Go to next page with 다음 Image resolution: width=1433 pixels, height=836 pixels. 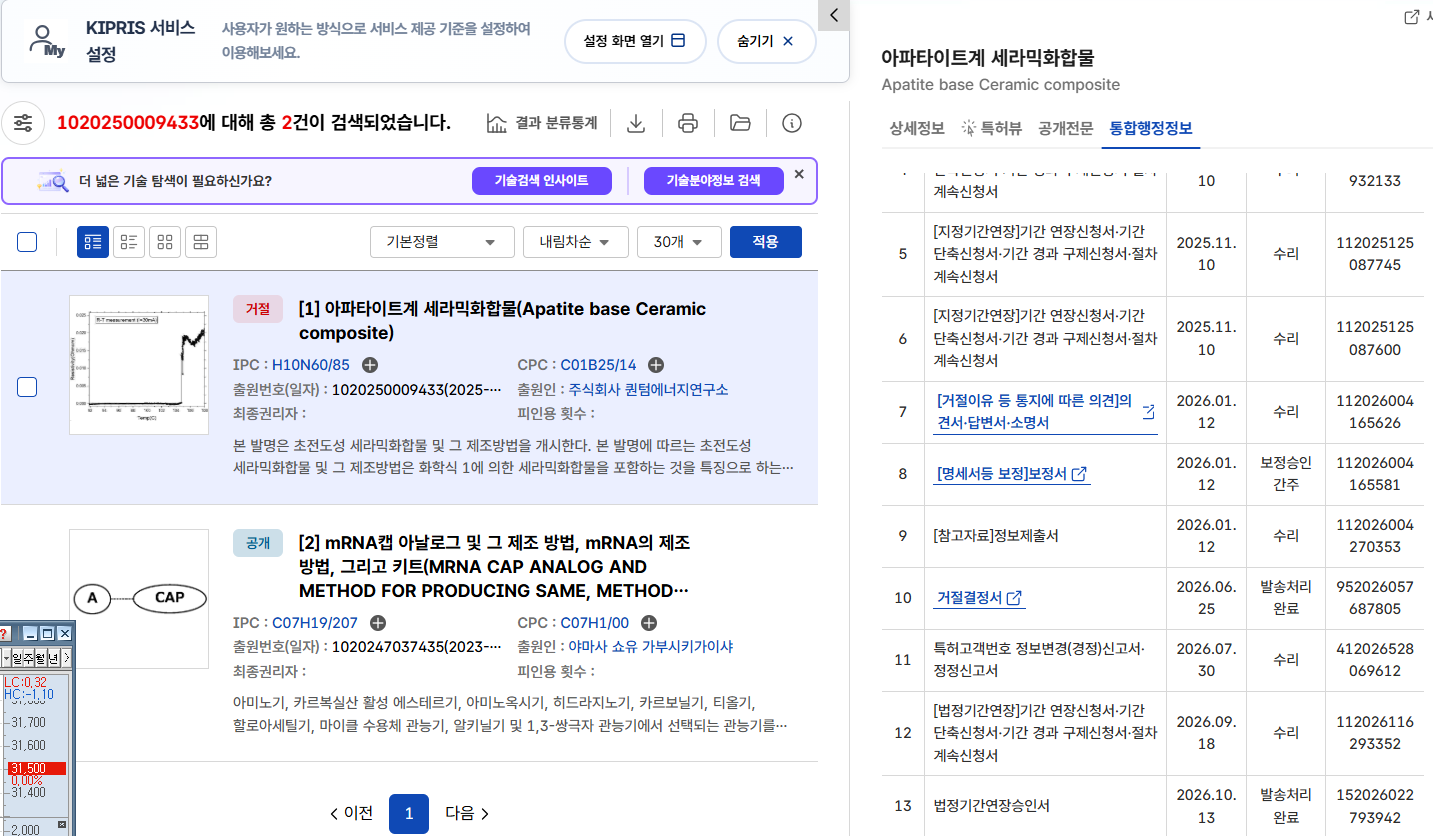tap(467, 813)
